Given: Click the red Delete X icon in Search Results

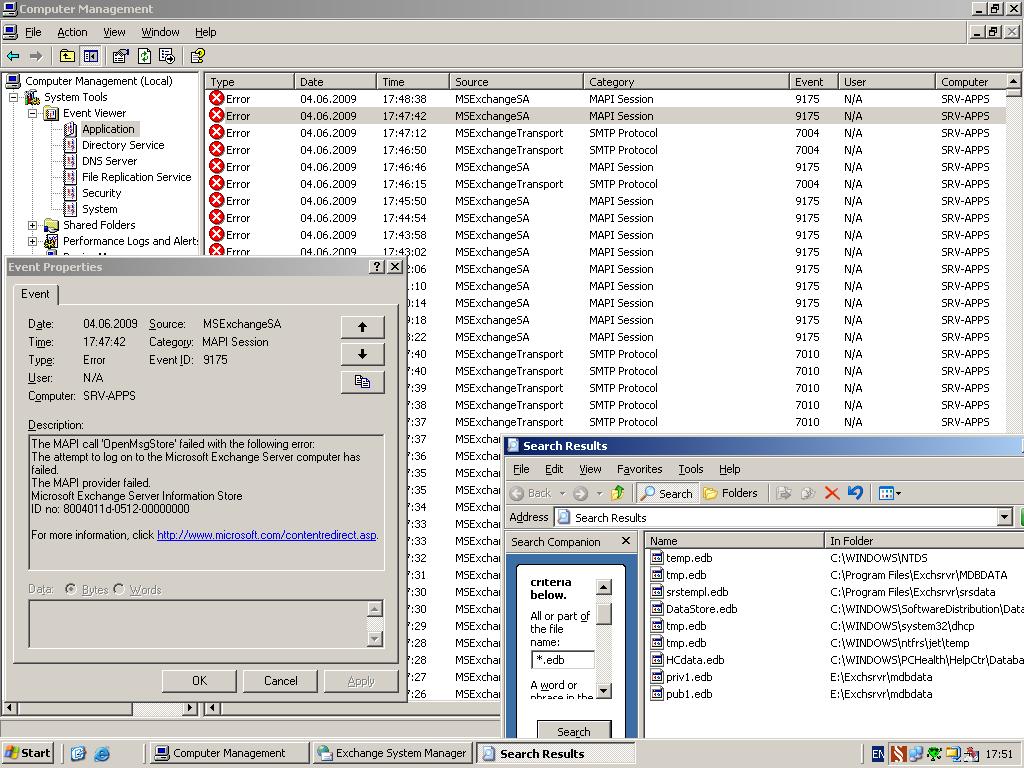Looking at the screenshot, I should pyautogui.click(x=831, y=493).
